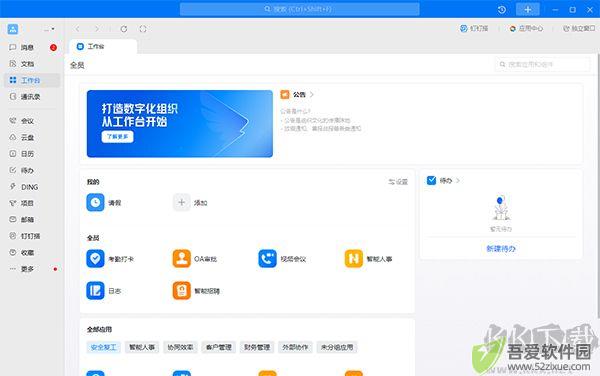Open the orange 智能人事 app icon

354,259
